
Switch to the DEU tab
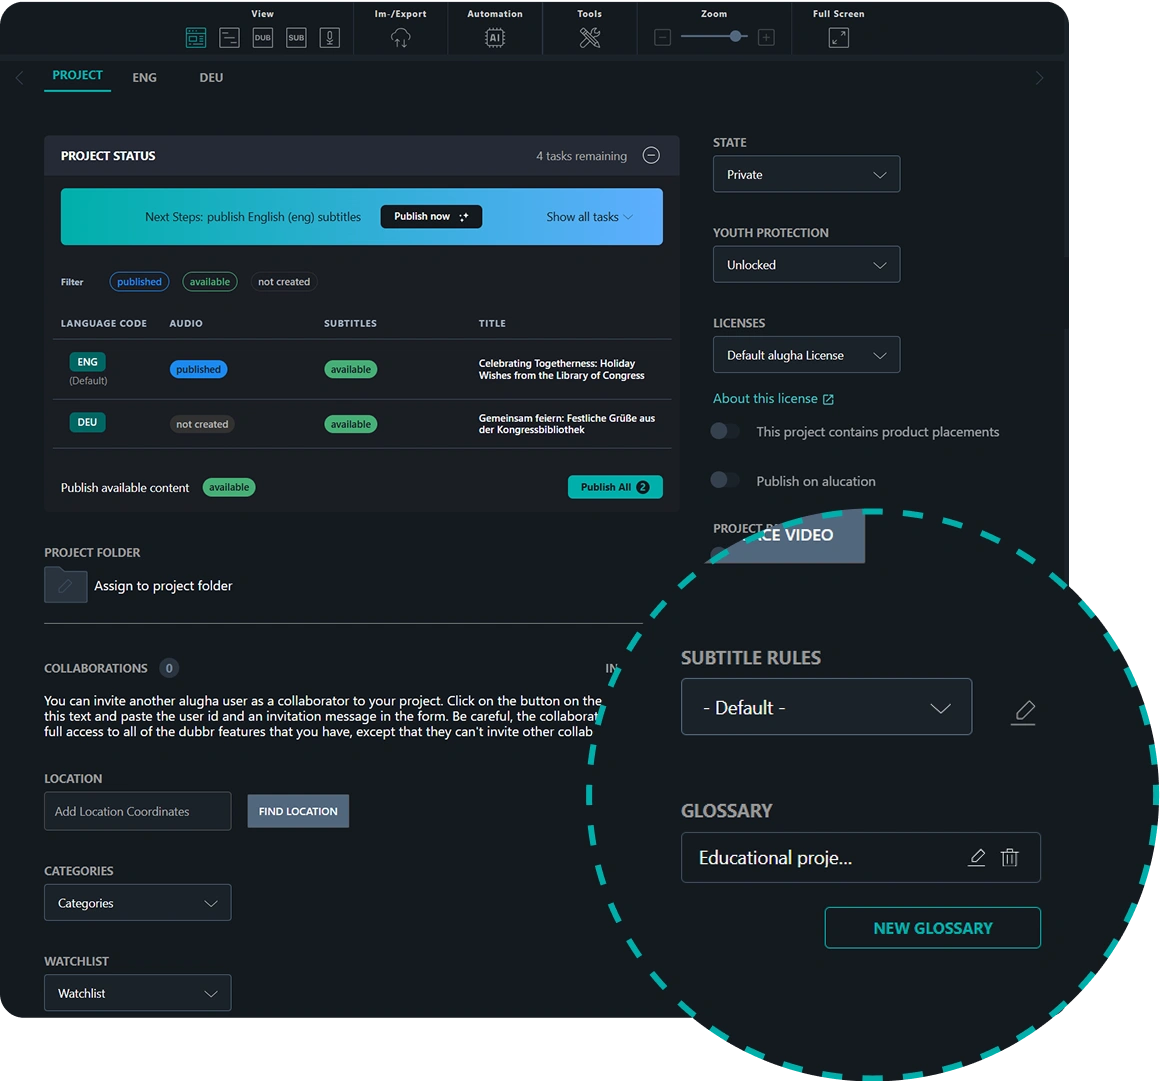(x=211, y=77)
